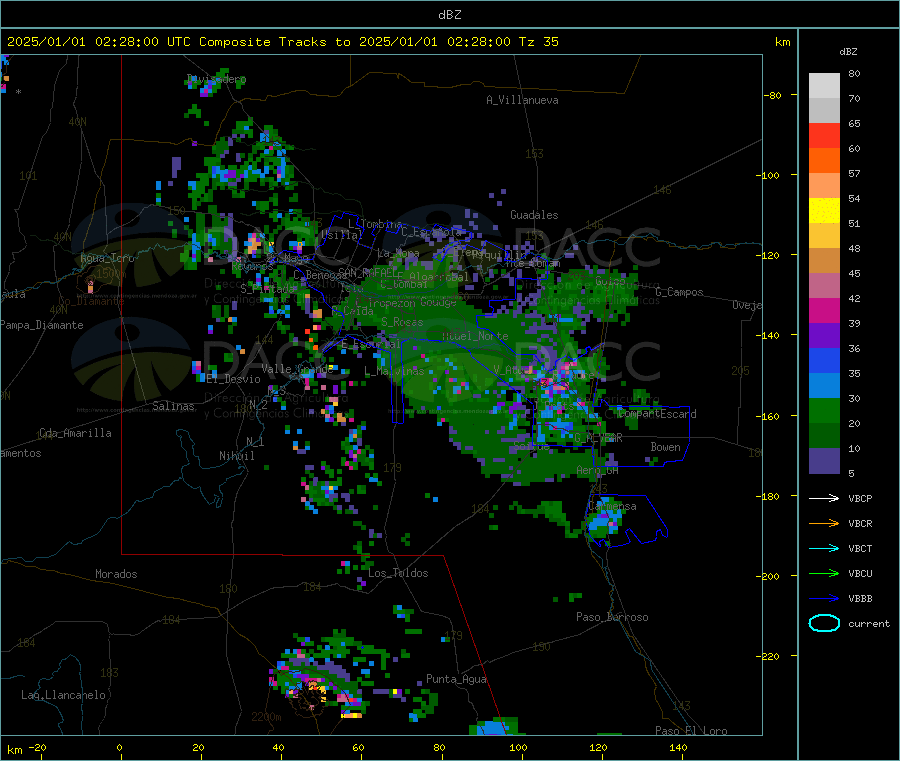Image resolution: width=900 pixels, height=761 pixels.
Task: Click the 'Guadales' map label
Action: tap(534, 215)
